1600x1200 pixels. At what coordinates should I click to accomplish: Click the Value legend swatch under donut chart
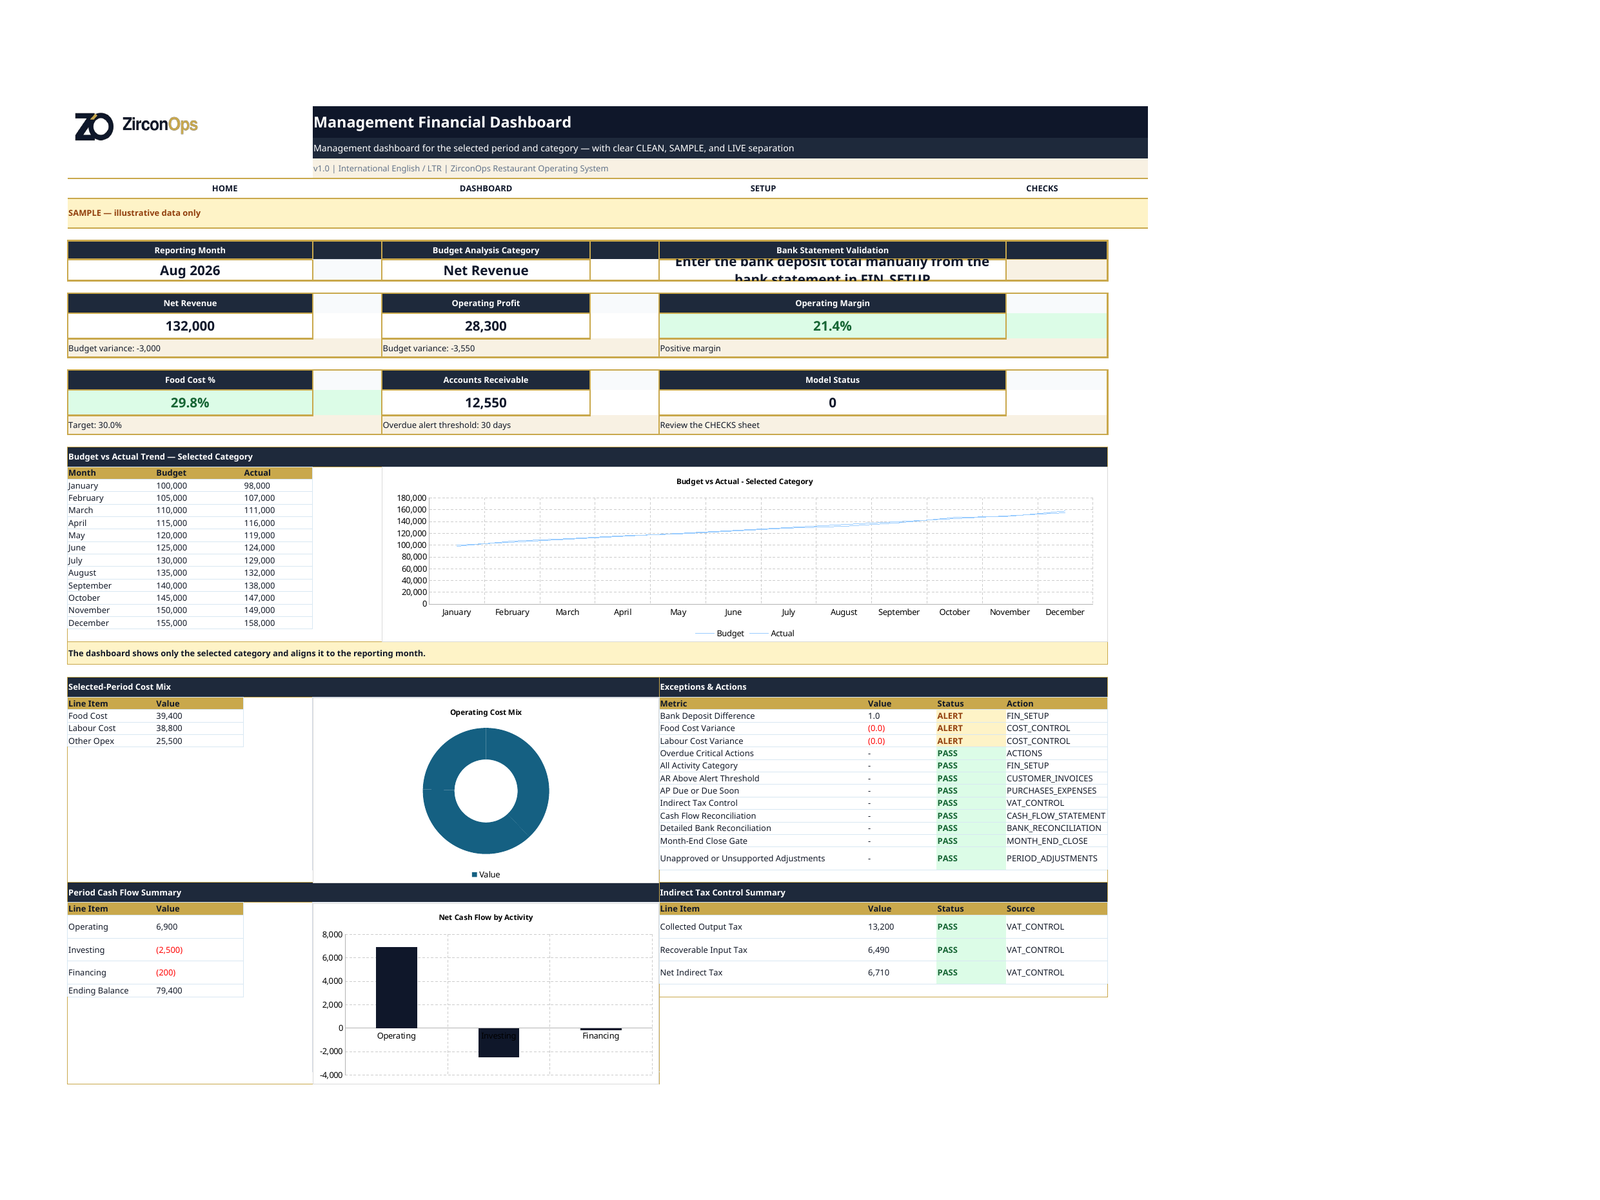pyautogui.click(x=474, y=875)
